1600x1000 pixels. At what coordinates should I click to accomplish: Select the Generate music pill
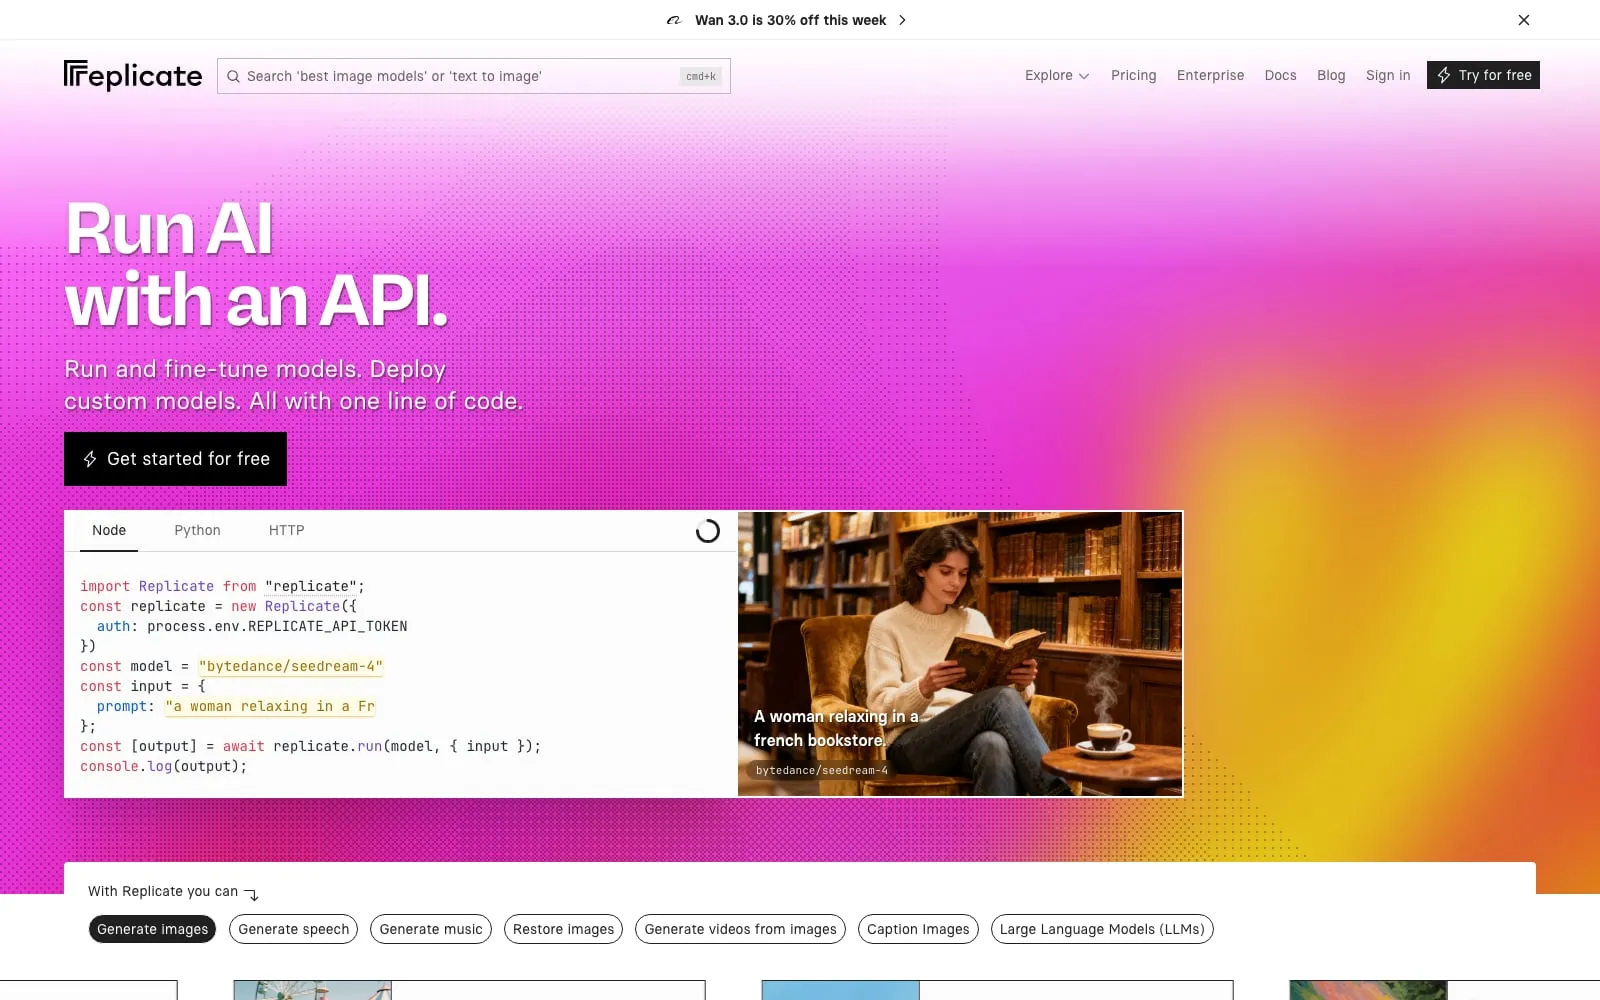(431, 929)
